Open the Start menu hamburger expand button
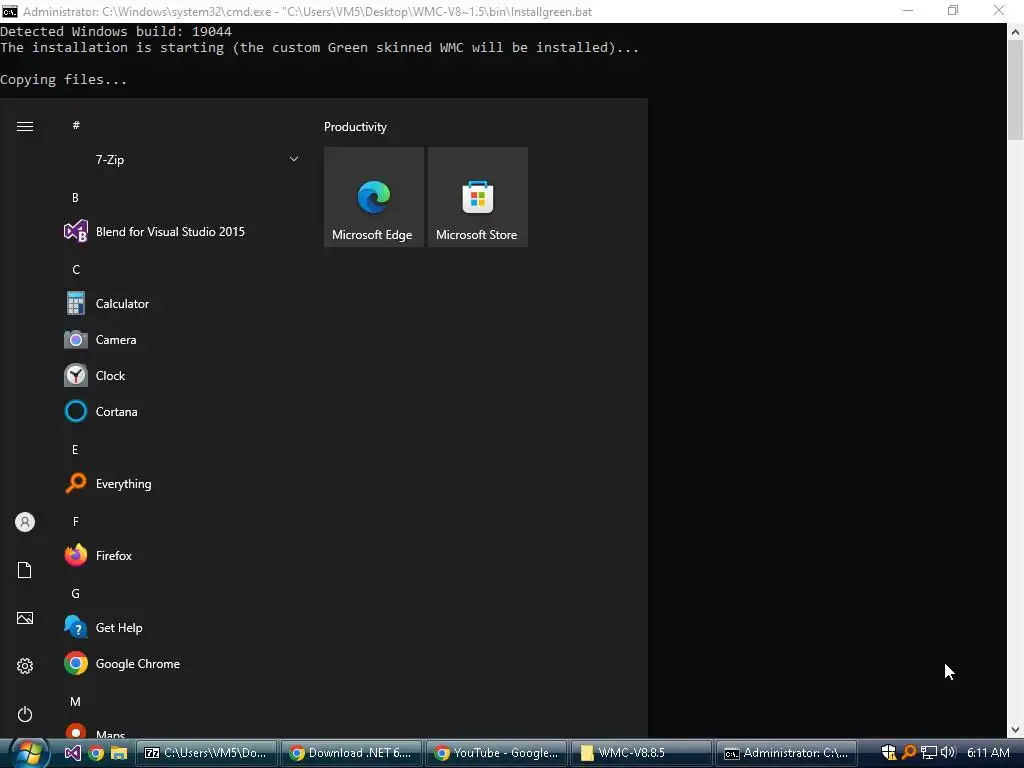 tap(25, 126)
